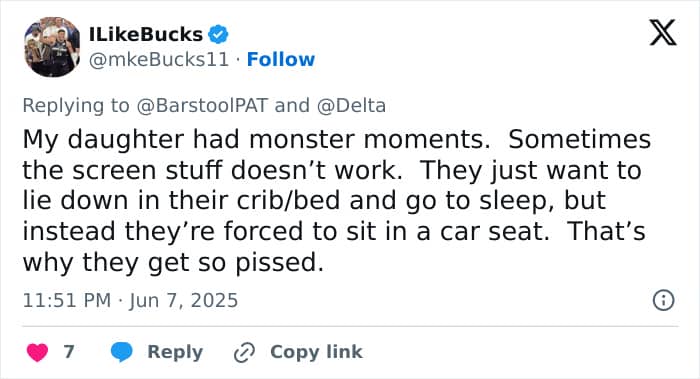The height and width of the screenshot is (379, 700).
Task: Click the 'Replying to' label text
Action: tap(76, 106)
